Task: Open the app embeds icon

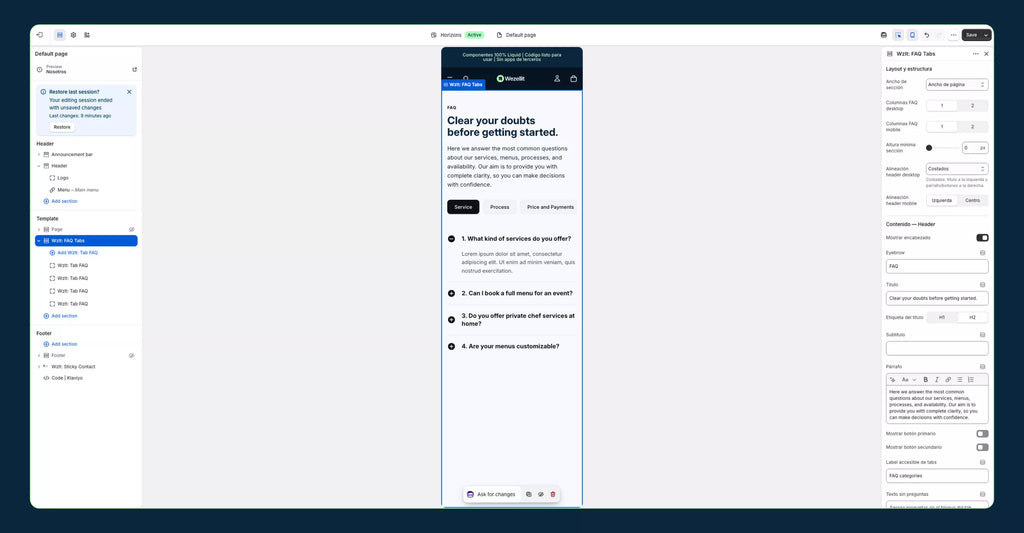Action: [87, 35]
